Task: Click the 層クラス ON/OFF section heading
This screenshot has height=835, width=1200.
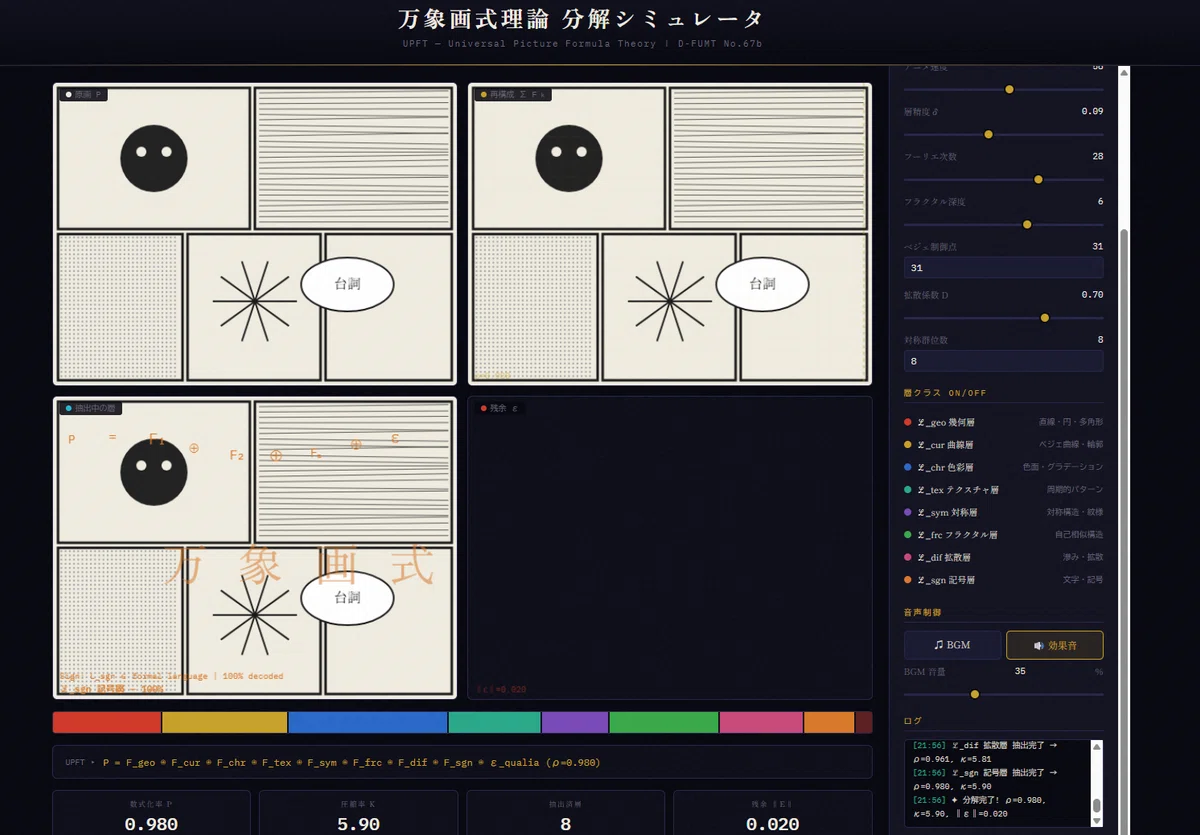Action: [x=945, y=393]
